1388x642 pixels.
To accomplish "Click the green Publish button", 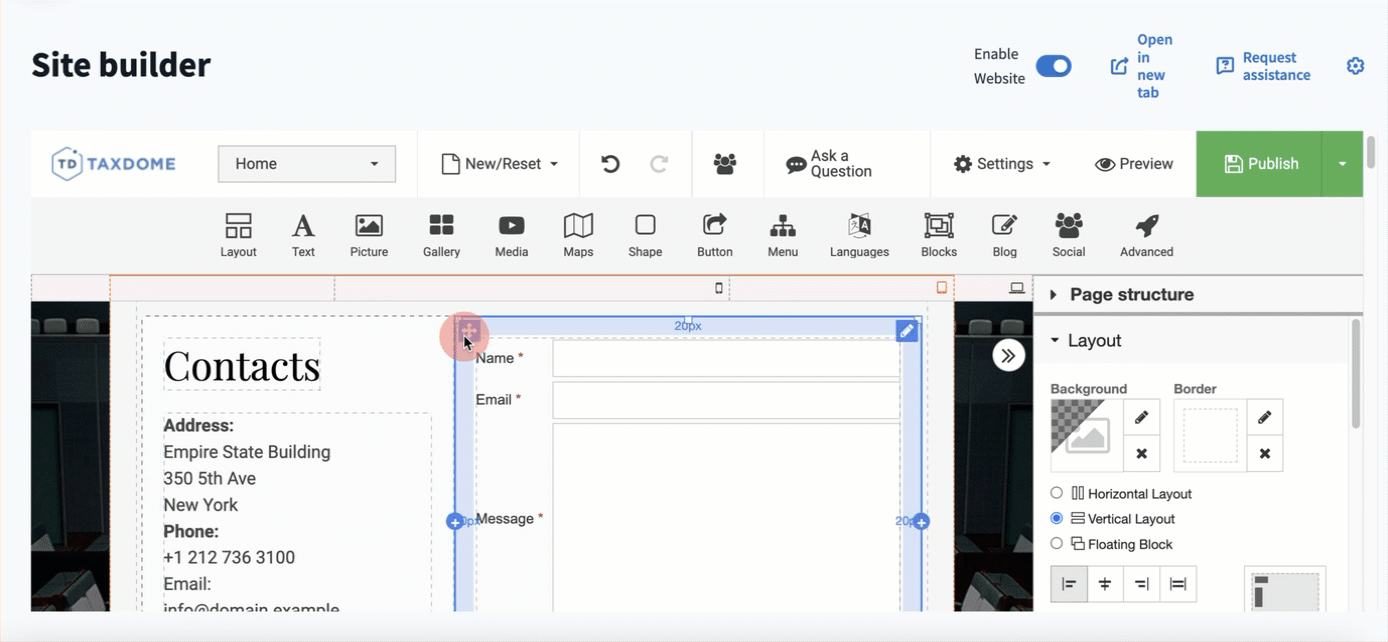I will coord(1260,164).
